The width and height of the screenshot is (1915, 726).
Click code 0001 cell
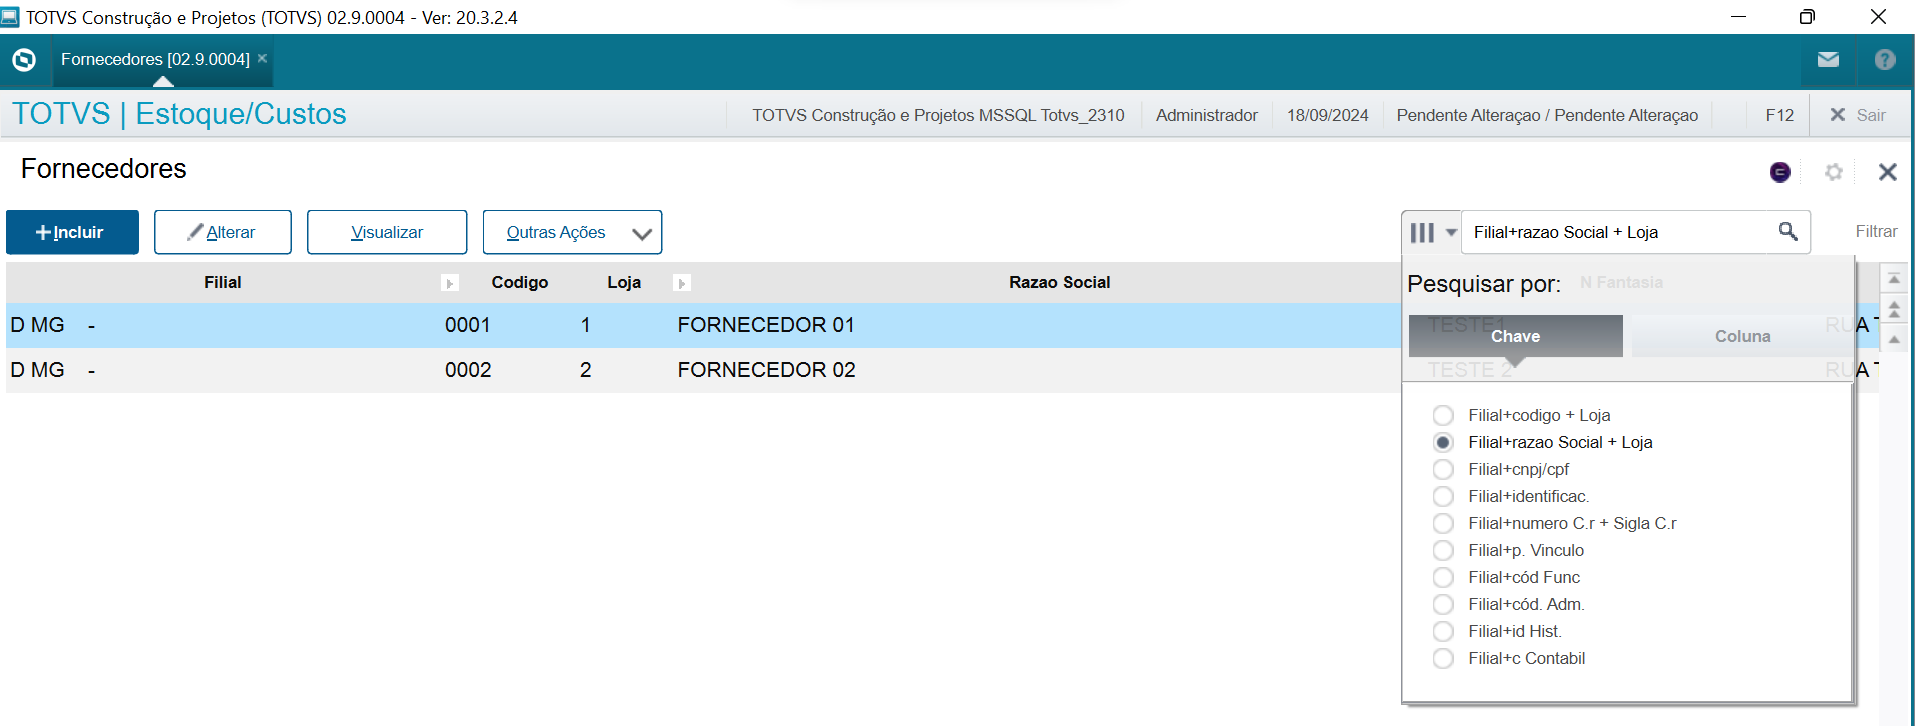click(x=468, y=325)
